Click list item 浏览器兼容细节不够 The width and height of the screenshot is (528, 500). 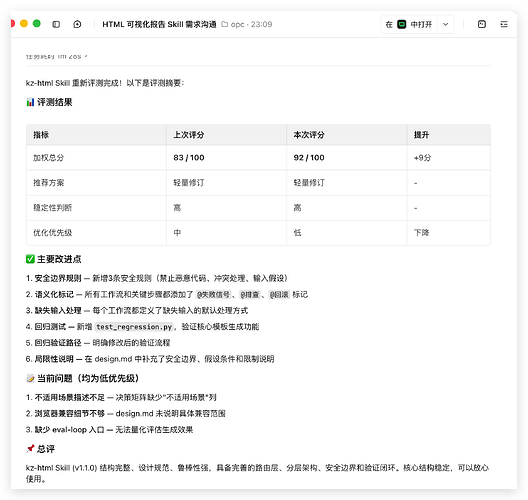click(126, 413)
